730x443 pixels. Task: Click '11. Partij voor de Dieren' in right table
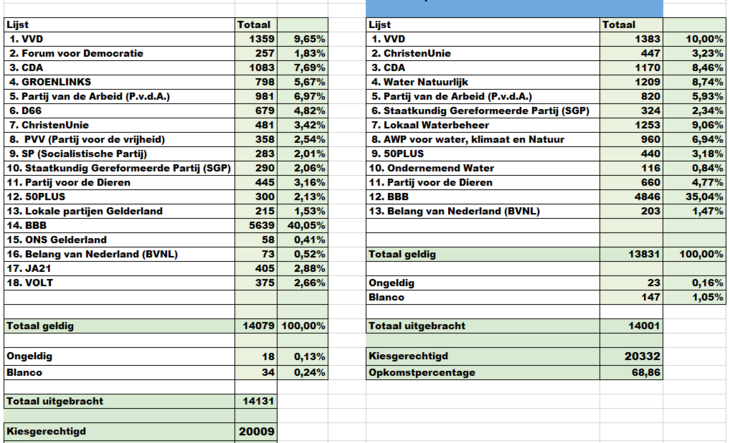click(483, 182)
